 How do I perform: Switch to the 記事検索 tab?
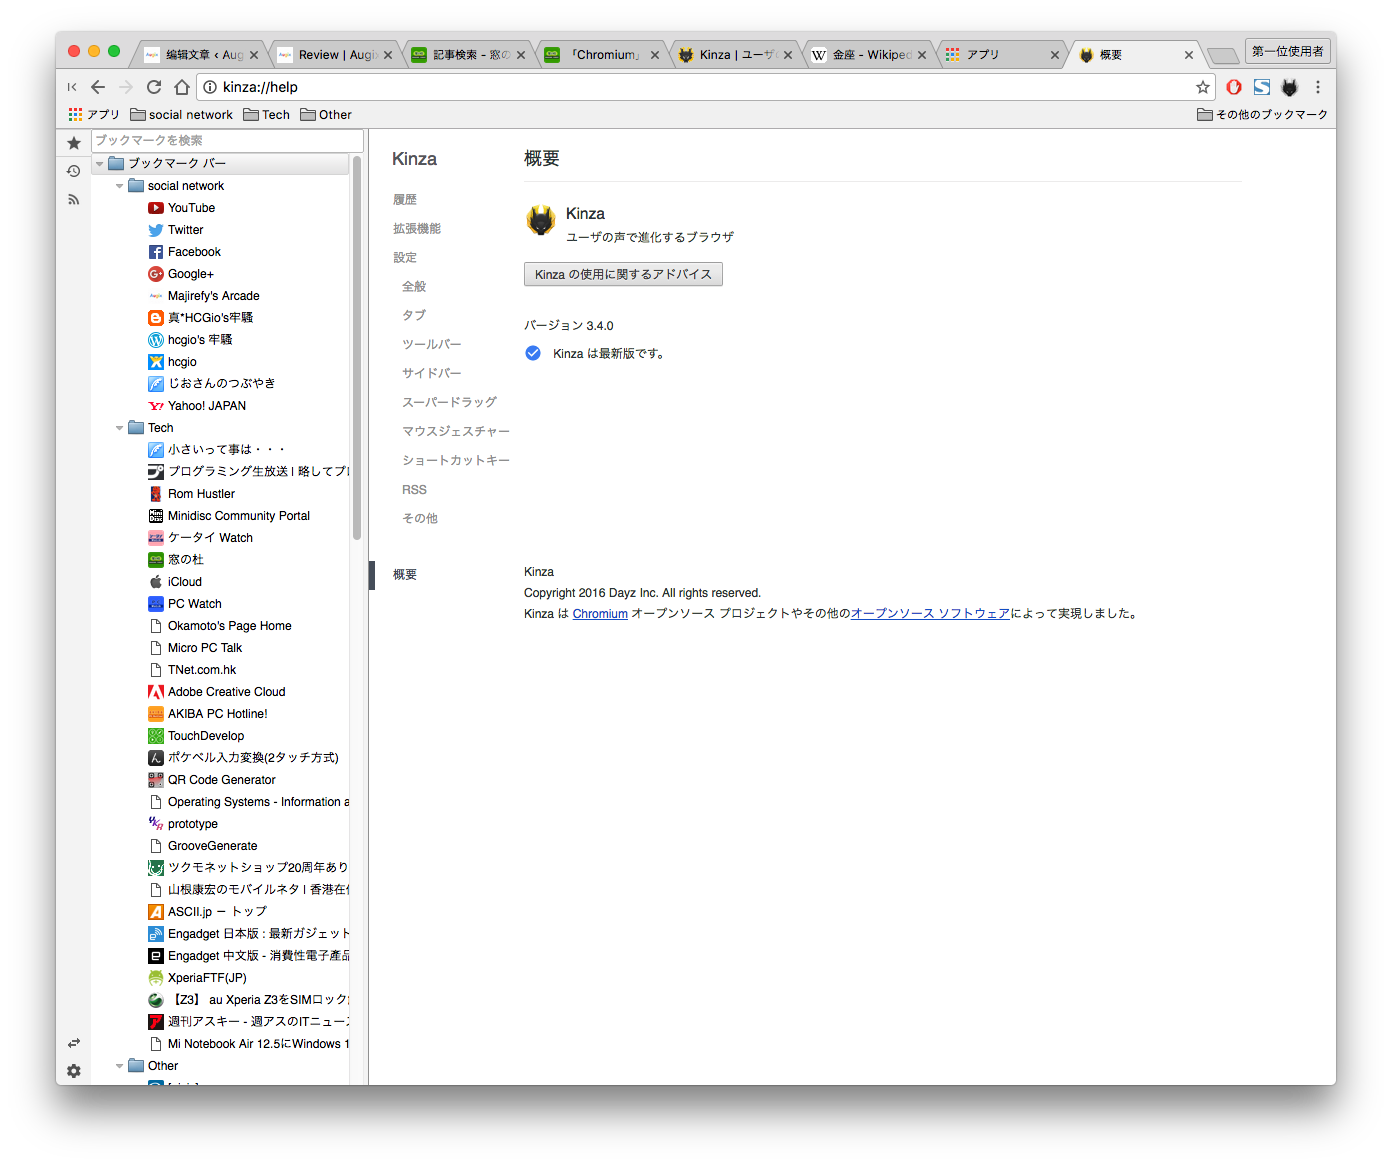click(468, 55)
